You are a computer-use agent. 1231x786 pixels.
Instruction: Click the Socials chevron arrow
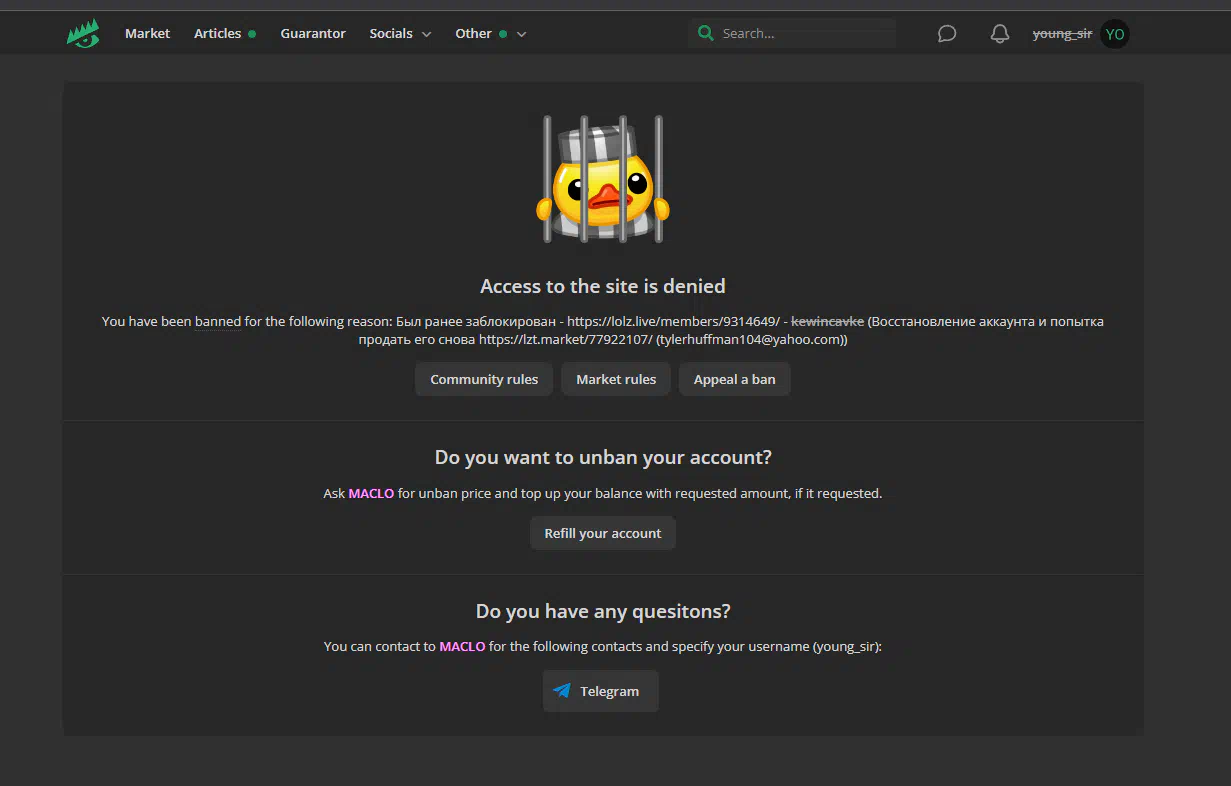(x=426, y=34)
